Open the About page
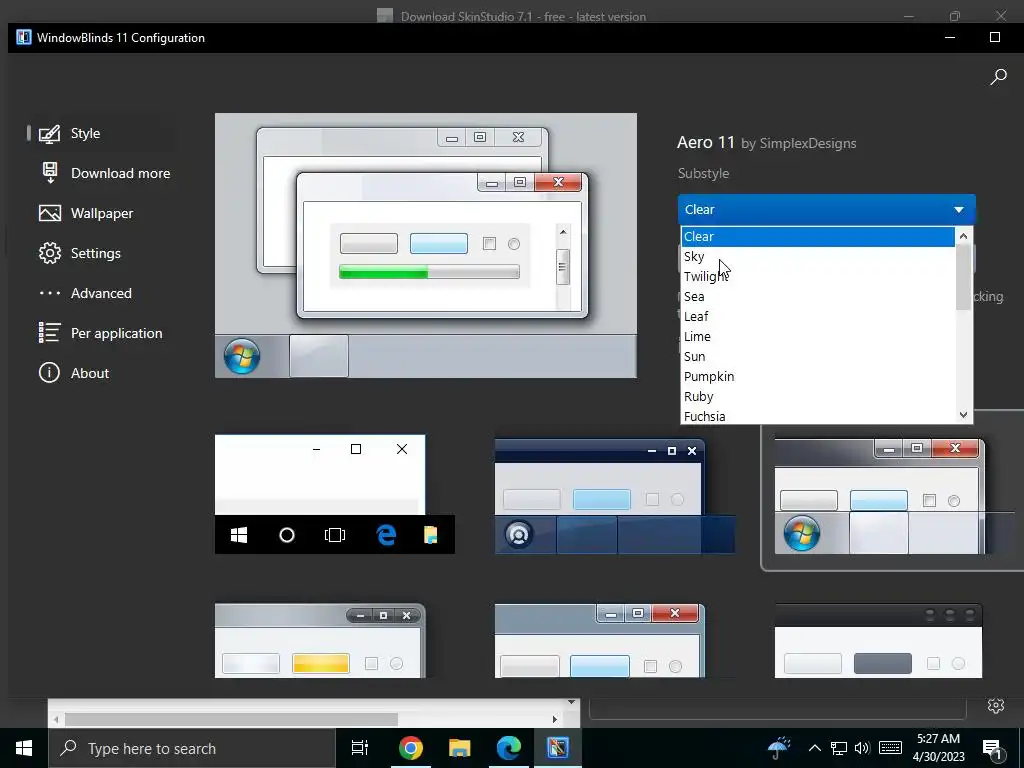Image resolution: width=1024 pixels, height=768 pixels. pyautogui.click(x=89, y=373)
